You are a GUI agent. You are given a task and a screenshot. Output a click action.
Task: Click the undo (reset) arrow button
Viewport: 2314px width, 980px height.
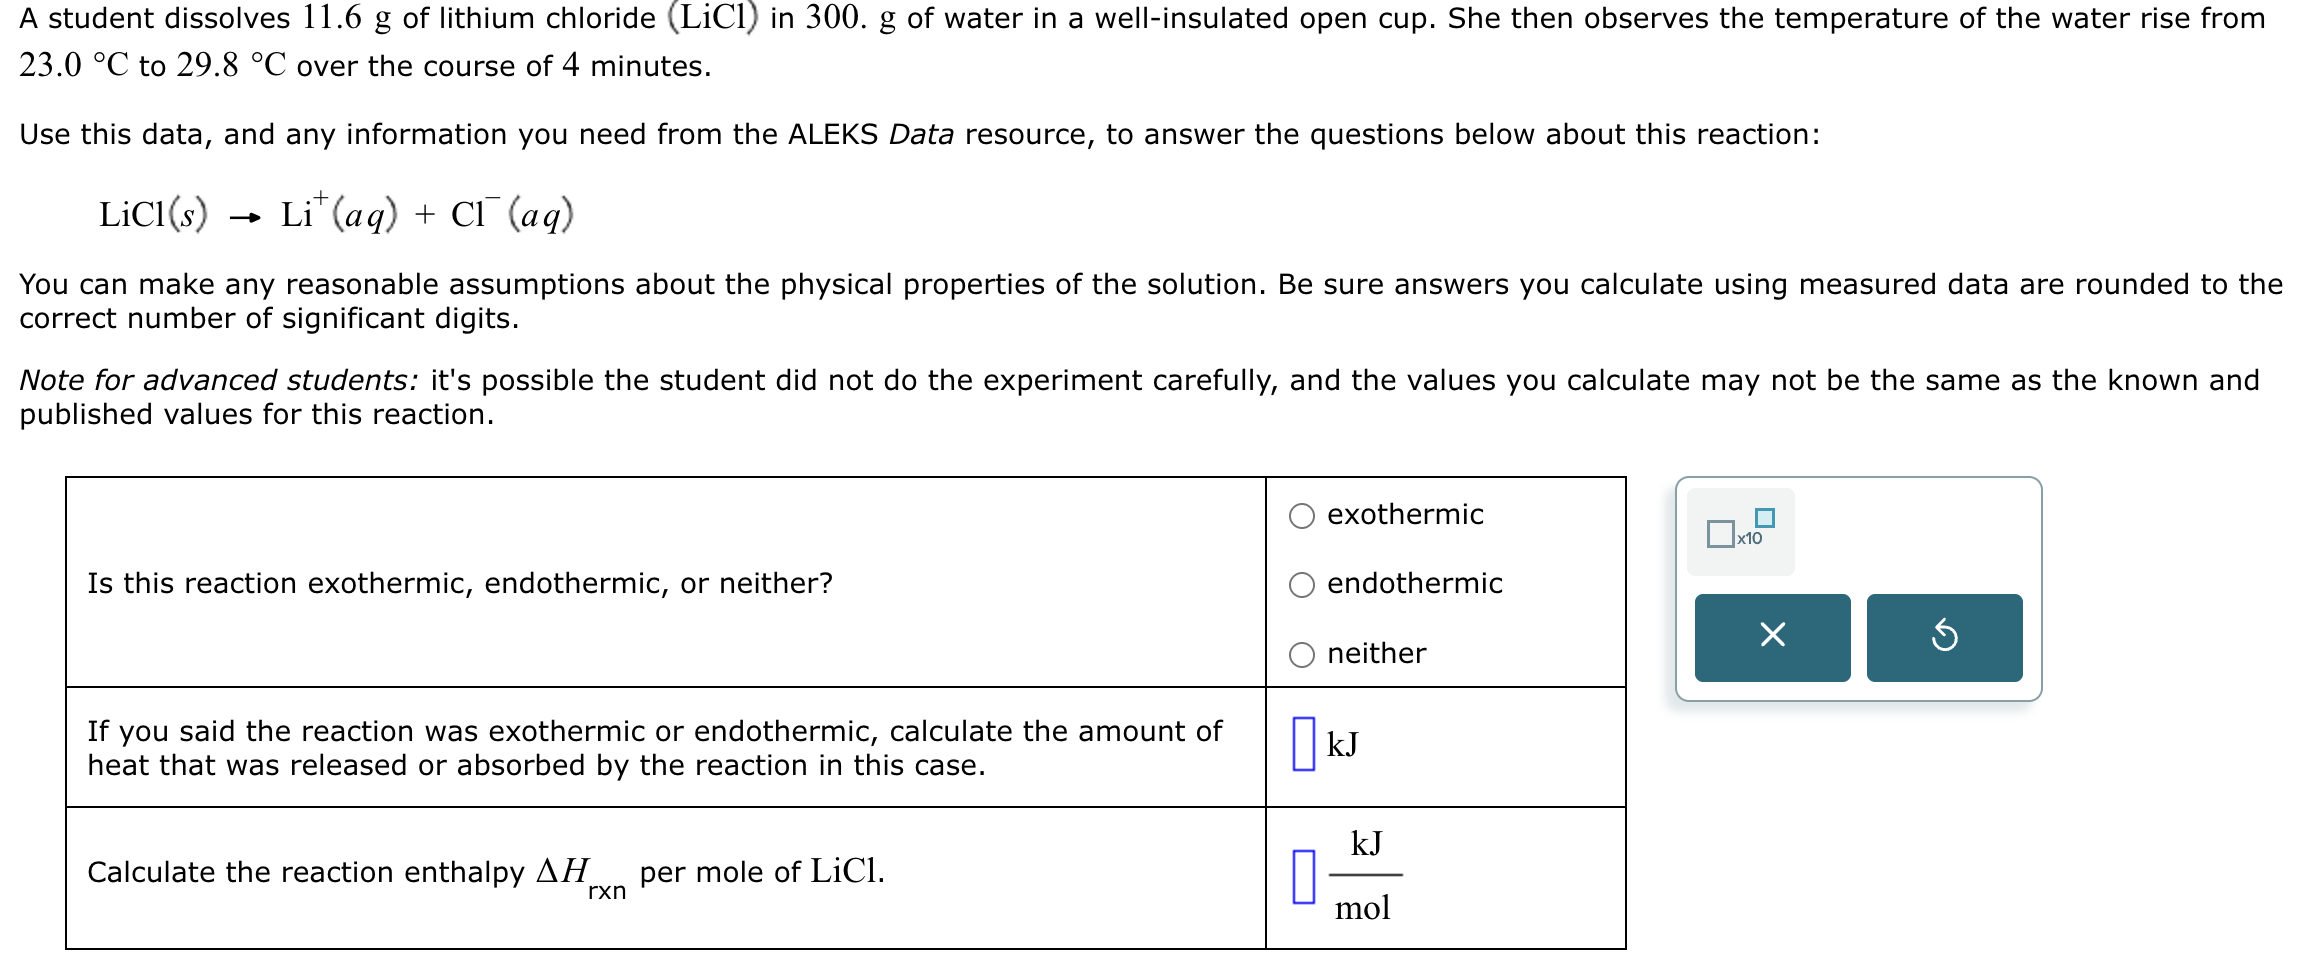1945,637
